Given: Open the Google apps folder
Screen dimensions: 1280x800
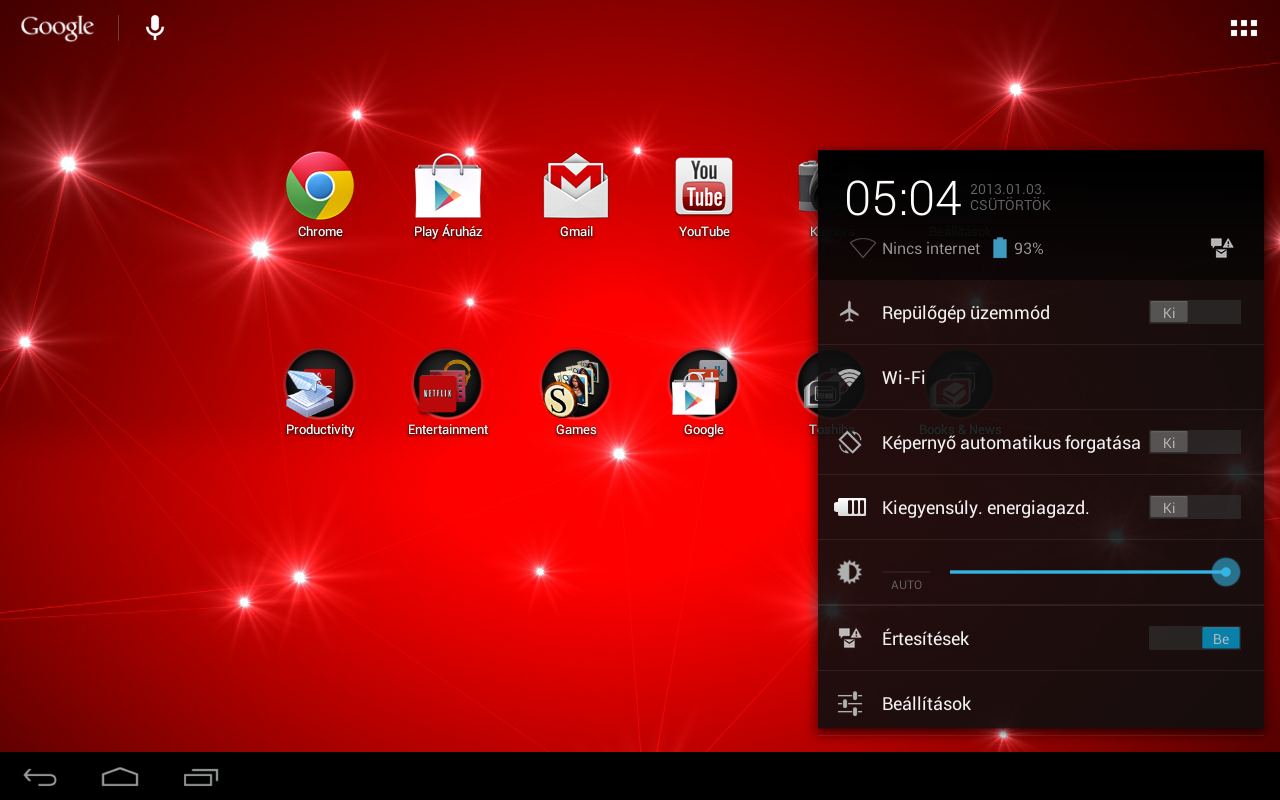Looking at the screenshot, I should pos(704,384).
